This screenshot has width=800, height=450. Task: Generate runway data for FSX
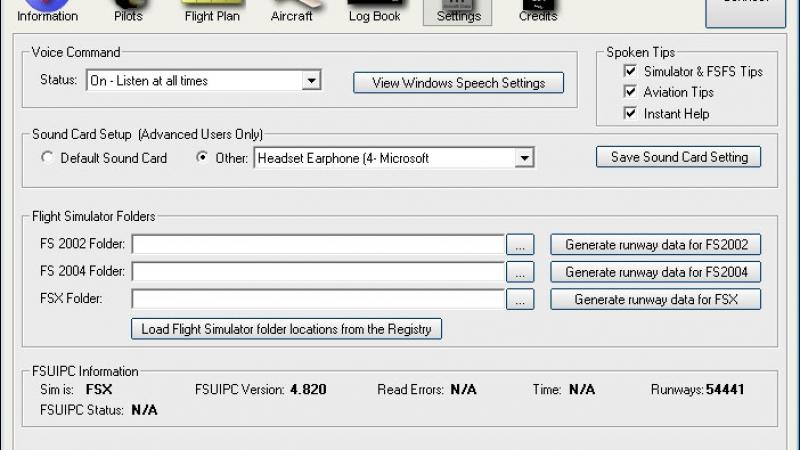656,299
